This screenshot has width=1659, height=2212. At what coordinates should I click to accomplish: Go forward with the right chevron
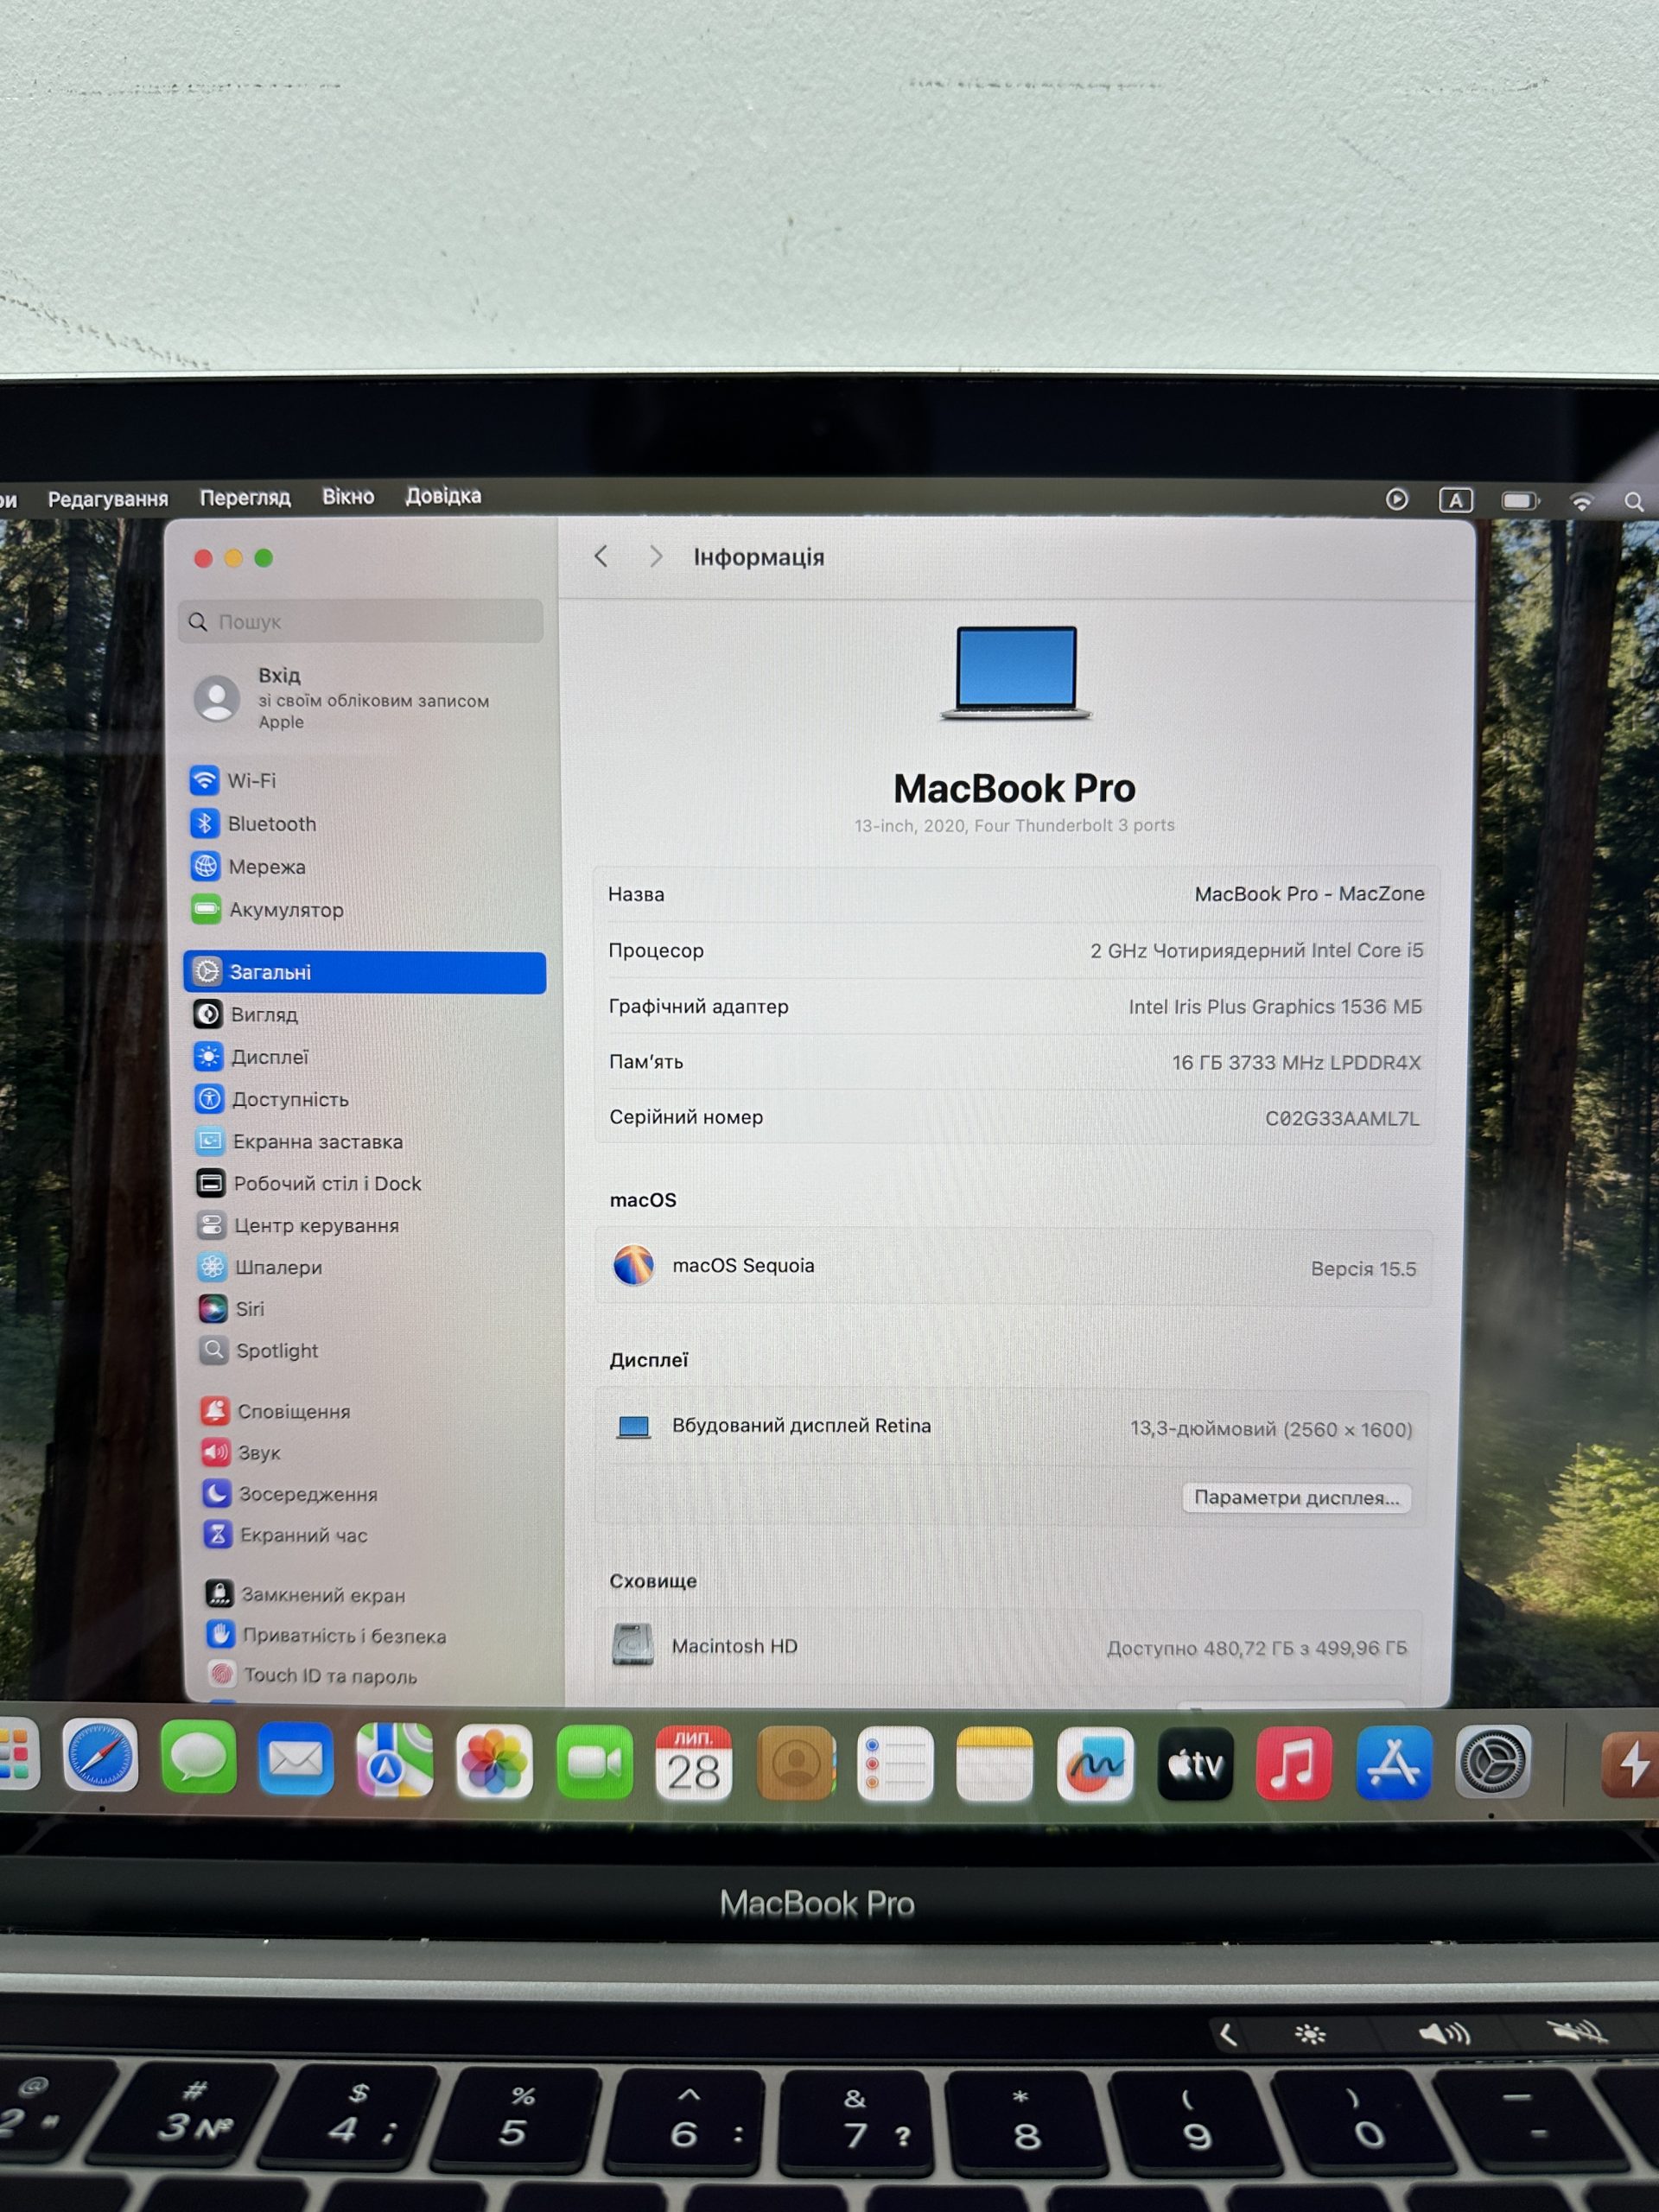click(655, 557)
